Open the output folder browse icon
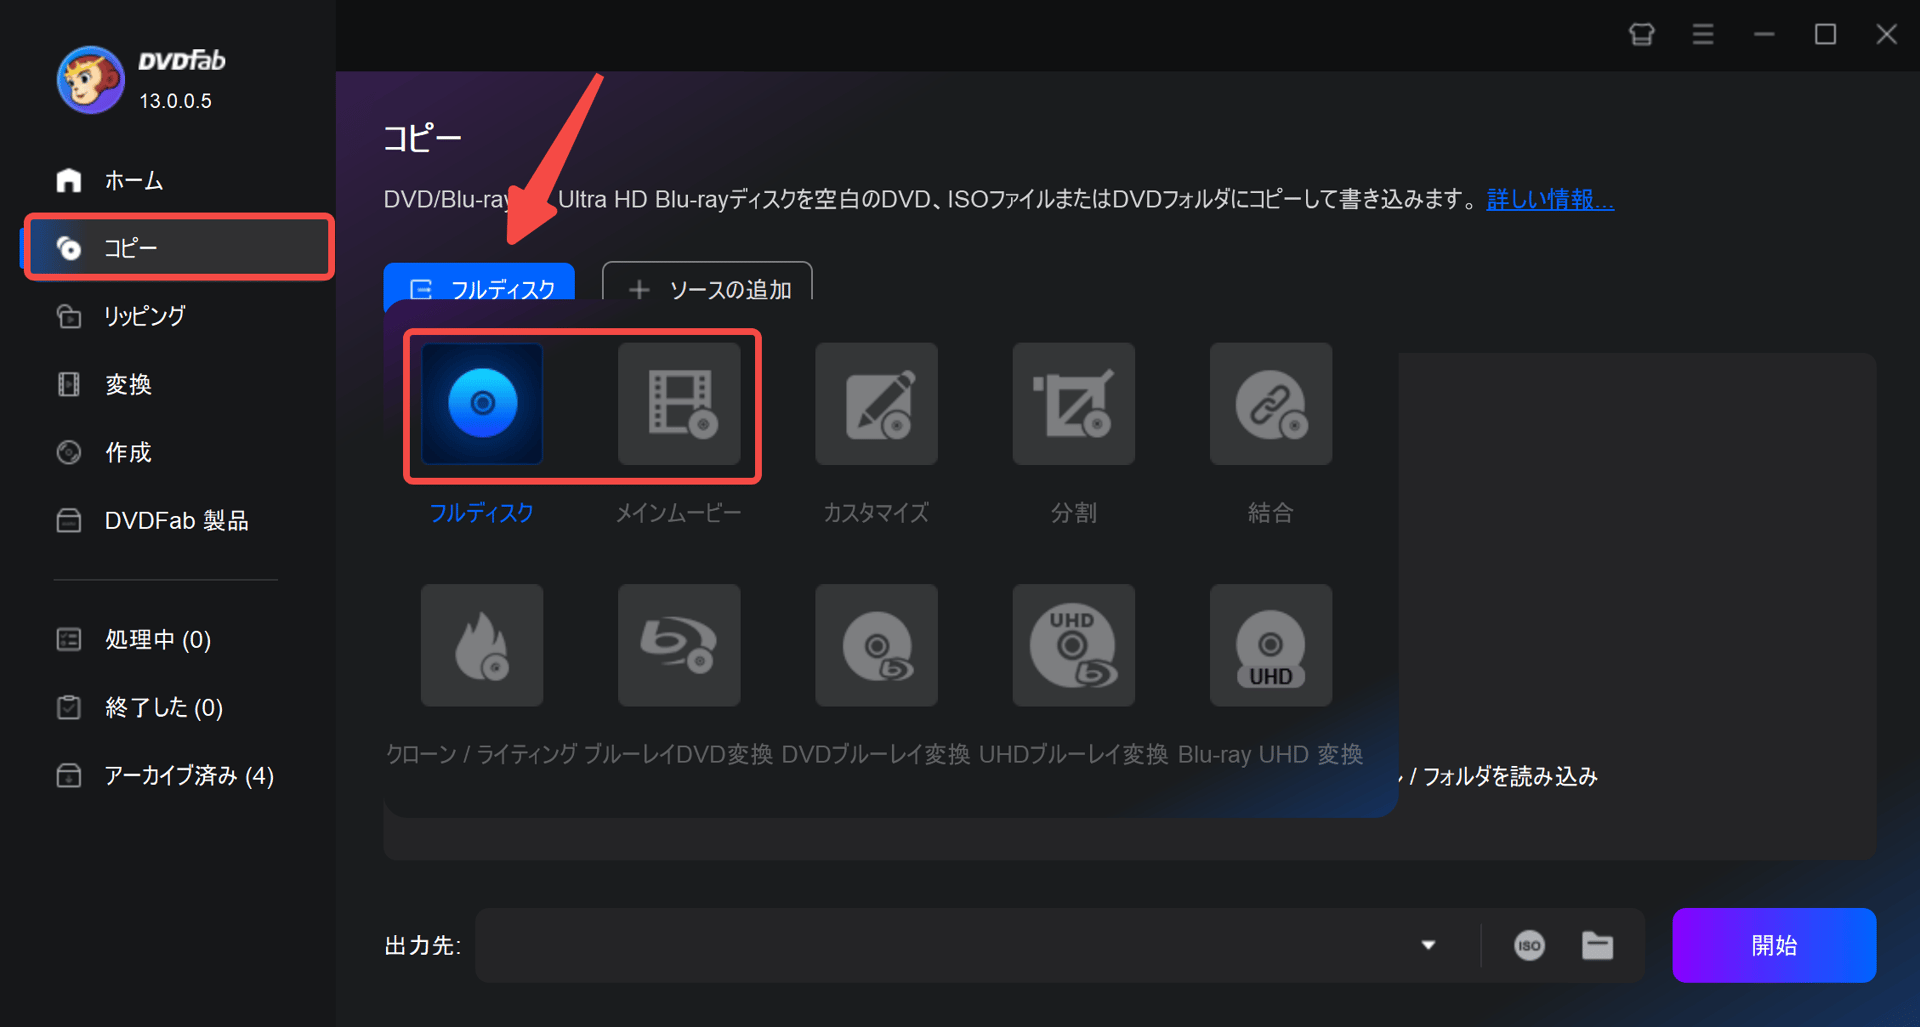 1597,945
